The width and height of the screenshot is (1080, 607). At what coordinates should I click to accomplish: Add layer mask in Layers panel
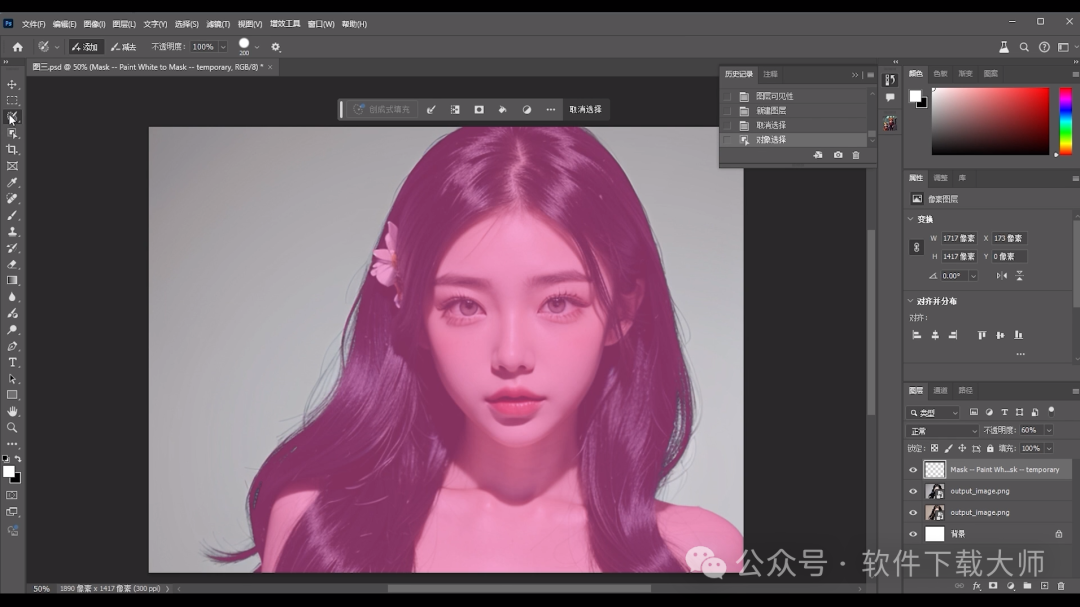(993, 586)
